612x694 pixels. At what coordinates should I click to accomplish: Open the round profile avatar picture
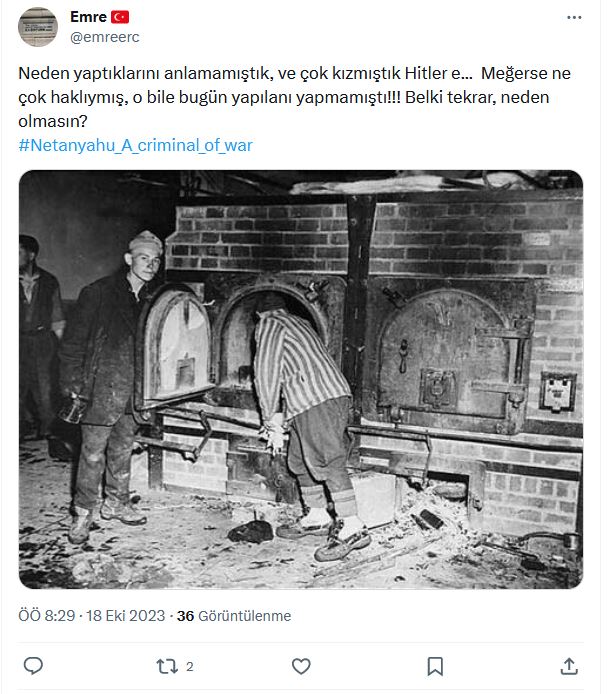pyautogui.click(x=38, y=27)
